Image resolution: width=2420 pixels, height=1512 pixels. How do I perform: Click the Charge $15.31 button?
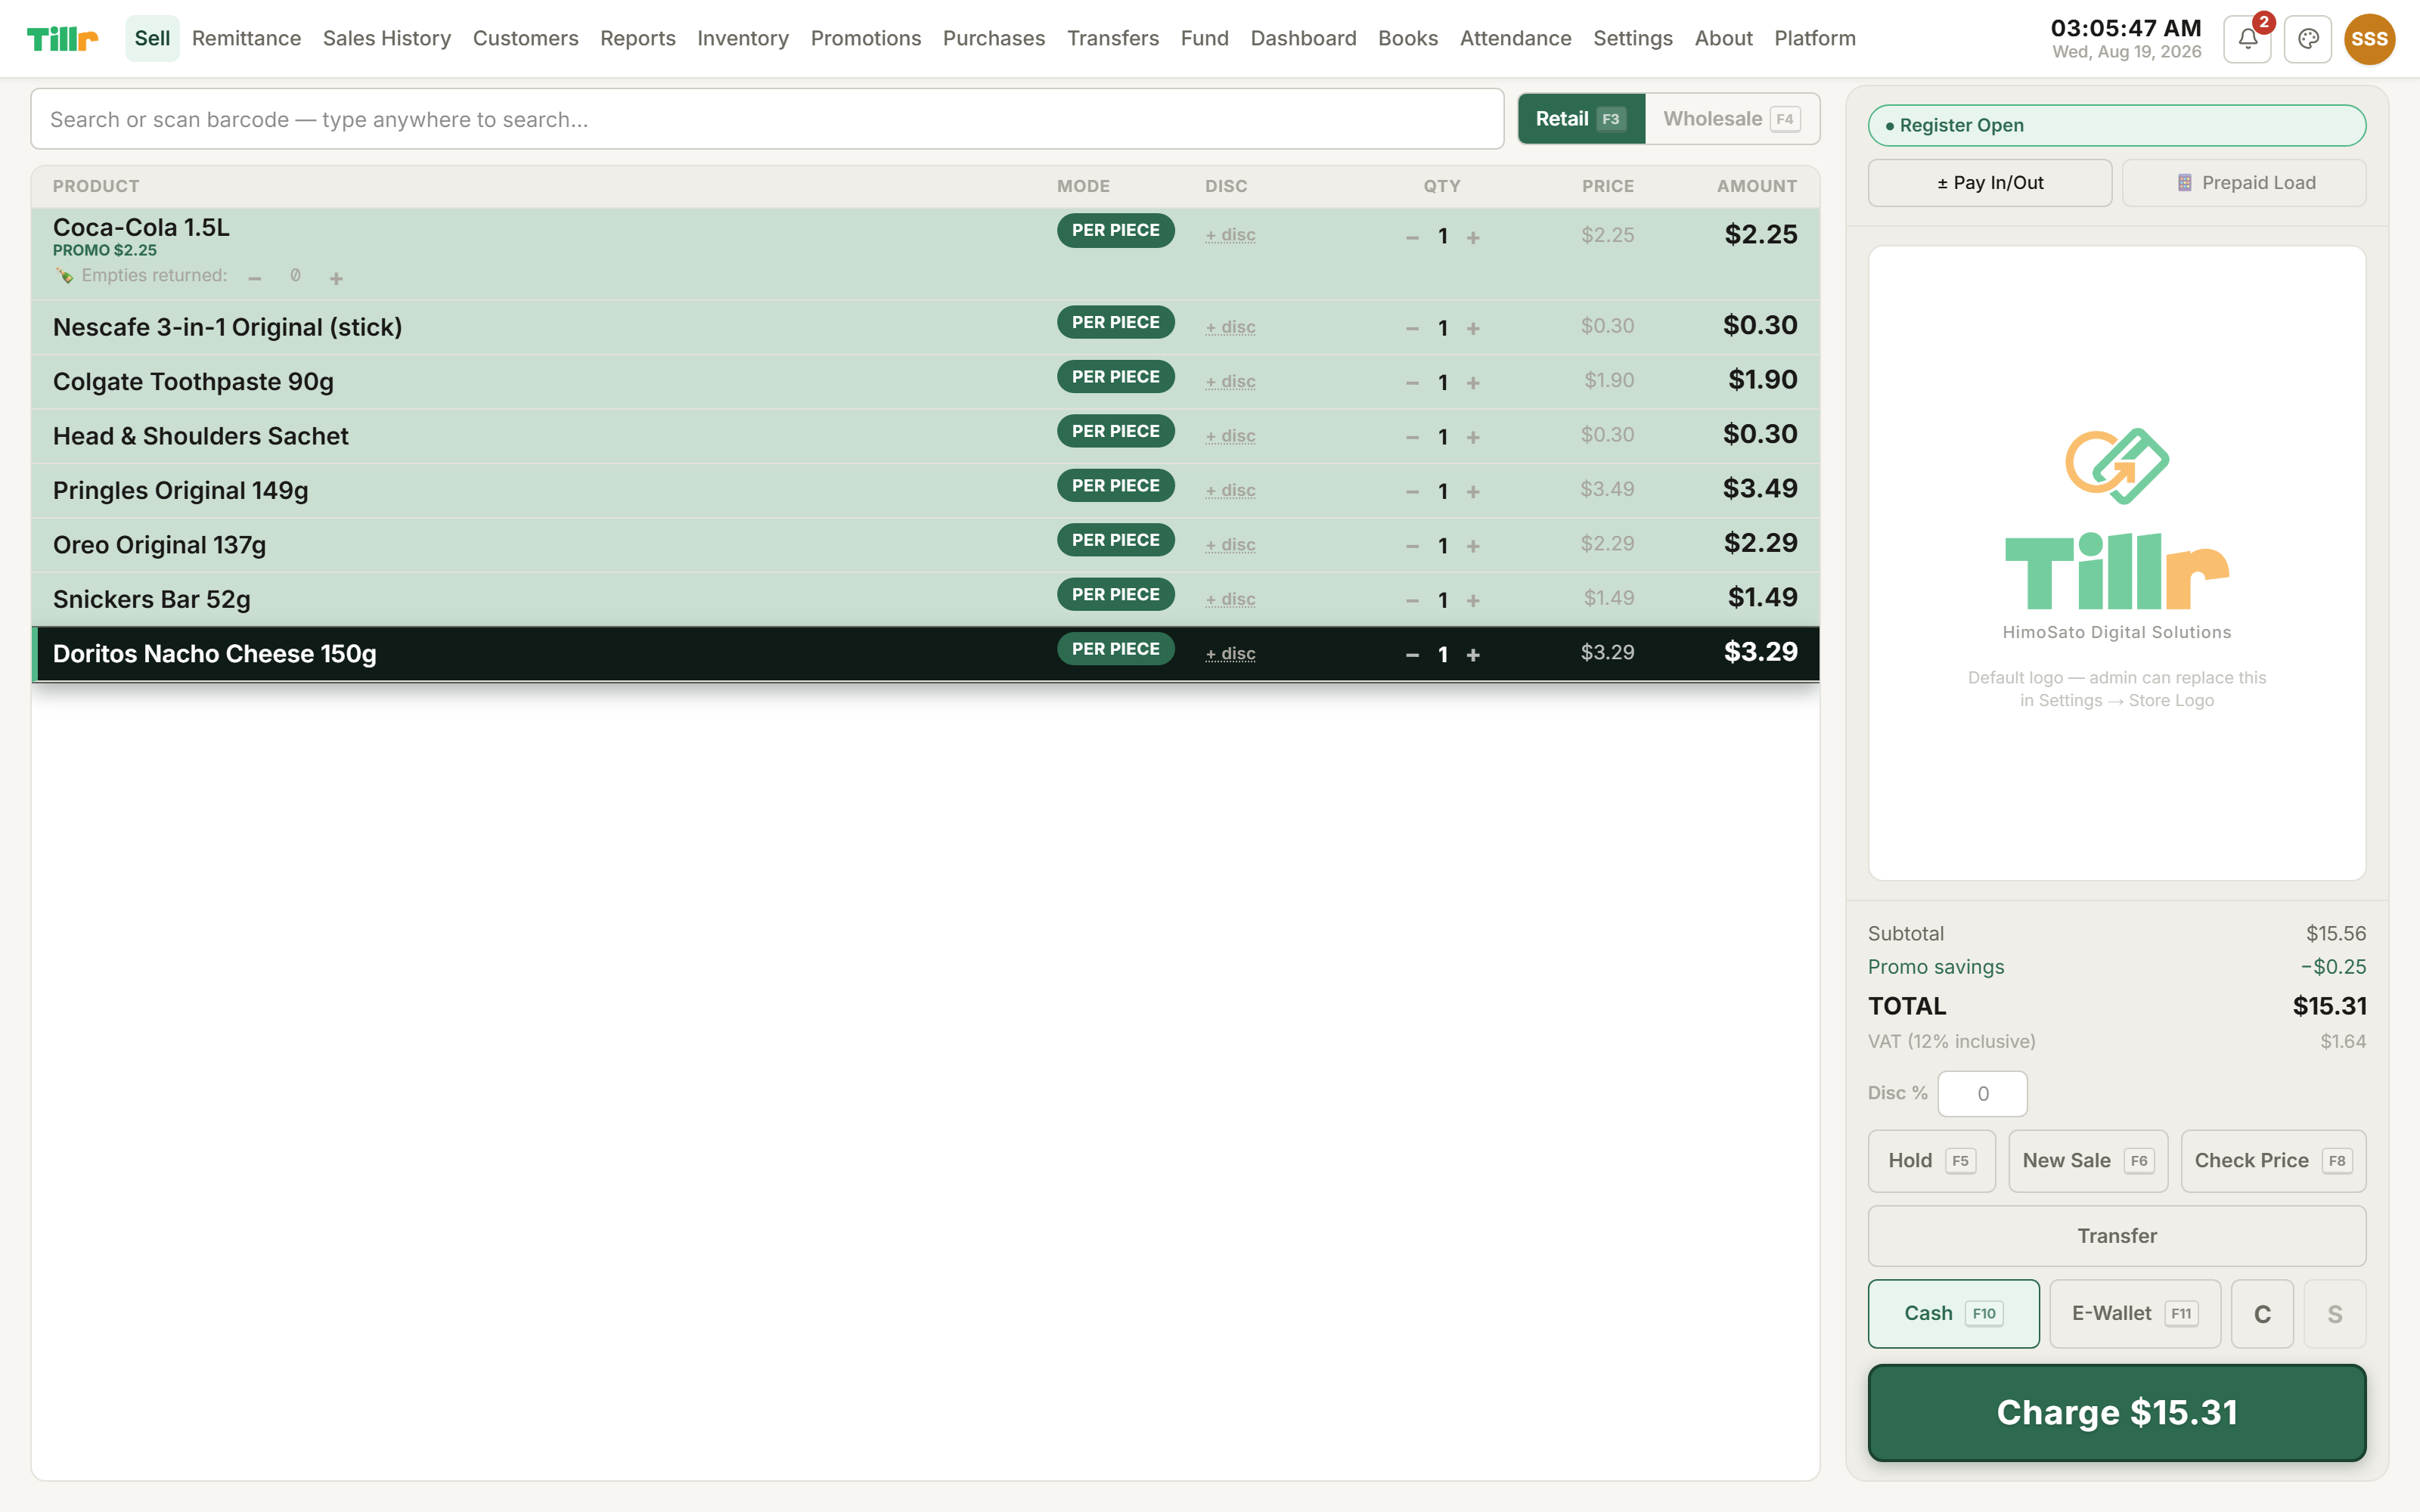2116,1412
